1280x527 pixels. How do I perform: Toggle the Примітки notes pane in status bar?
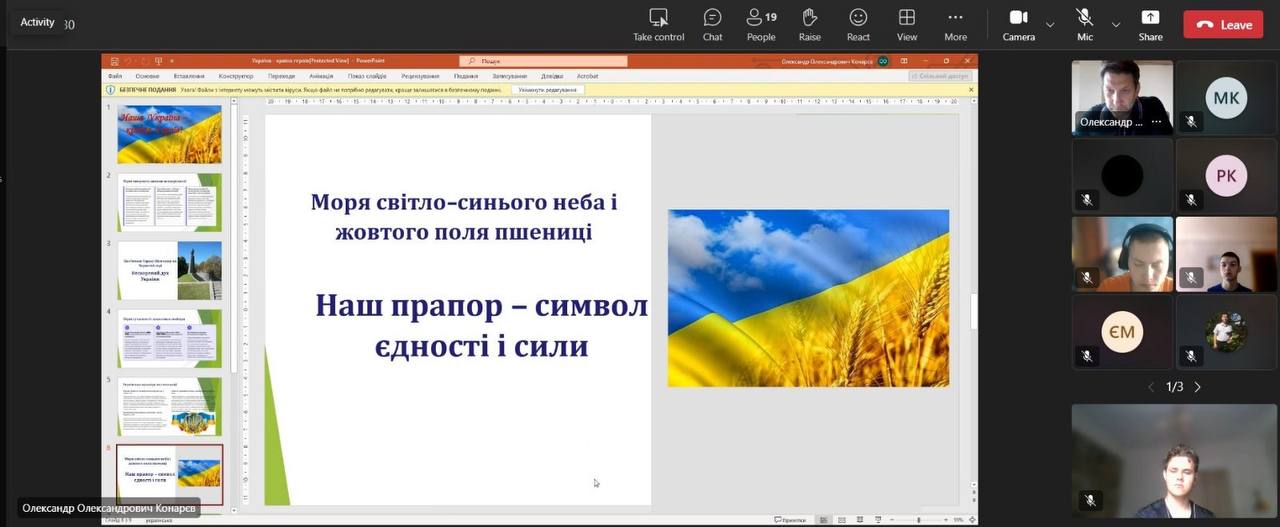790,520
